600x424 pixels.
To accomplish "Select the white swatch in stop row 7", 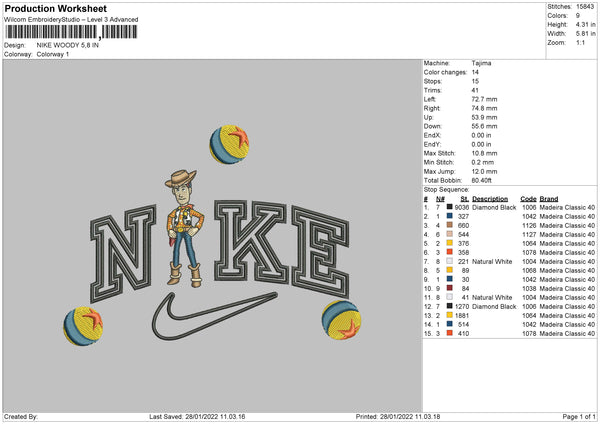I will 450,261.
